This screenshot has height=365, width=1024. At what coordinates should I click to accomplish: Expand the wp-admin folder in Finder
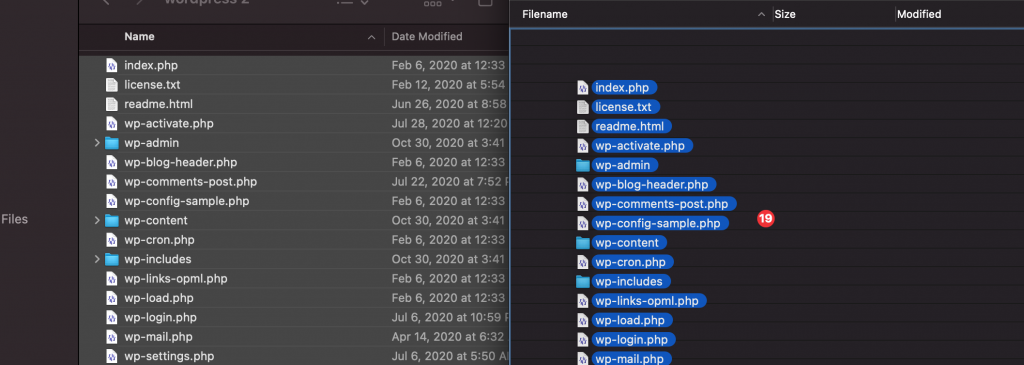tap(97, 143)
